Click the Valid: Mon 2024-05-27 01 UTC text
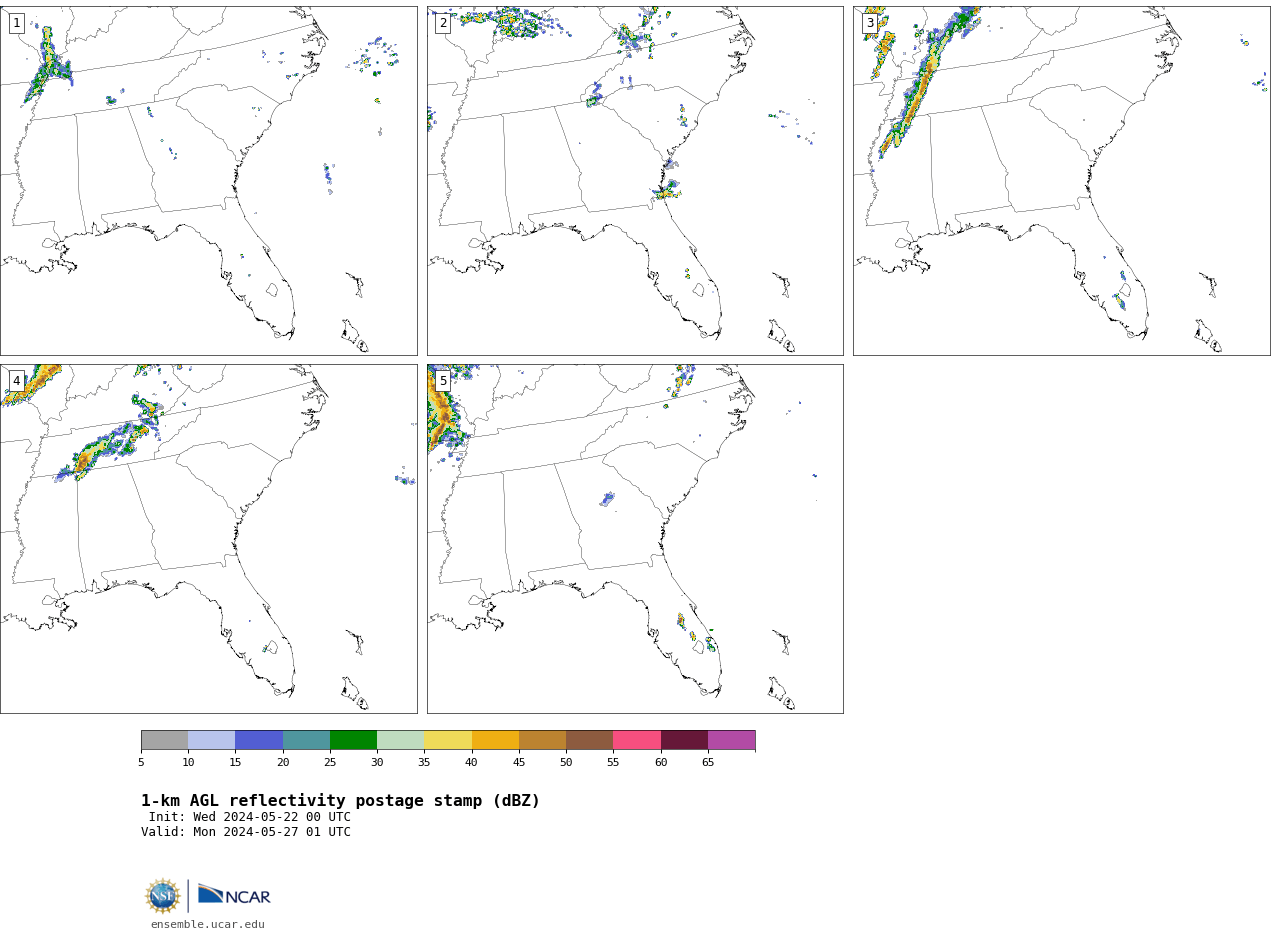 (x=246, y=832)
